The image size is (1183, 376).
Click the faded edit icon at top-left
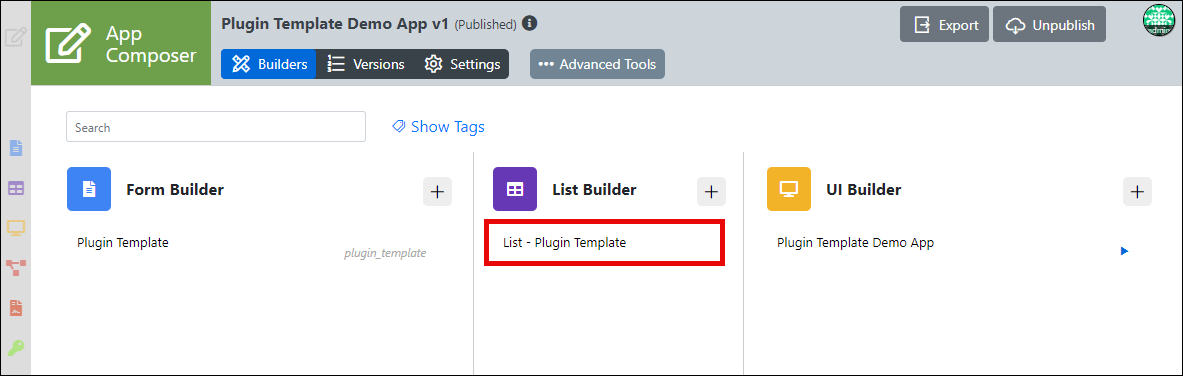pyautogui.click(x=16, y=38)
